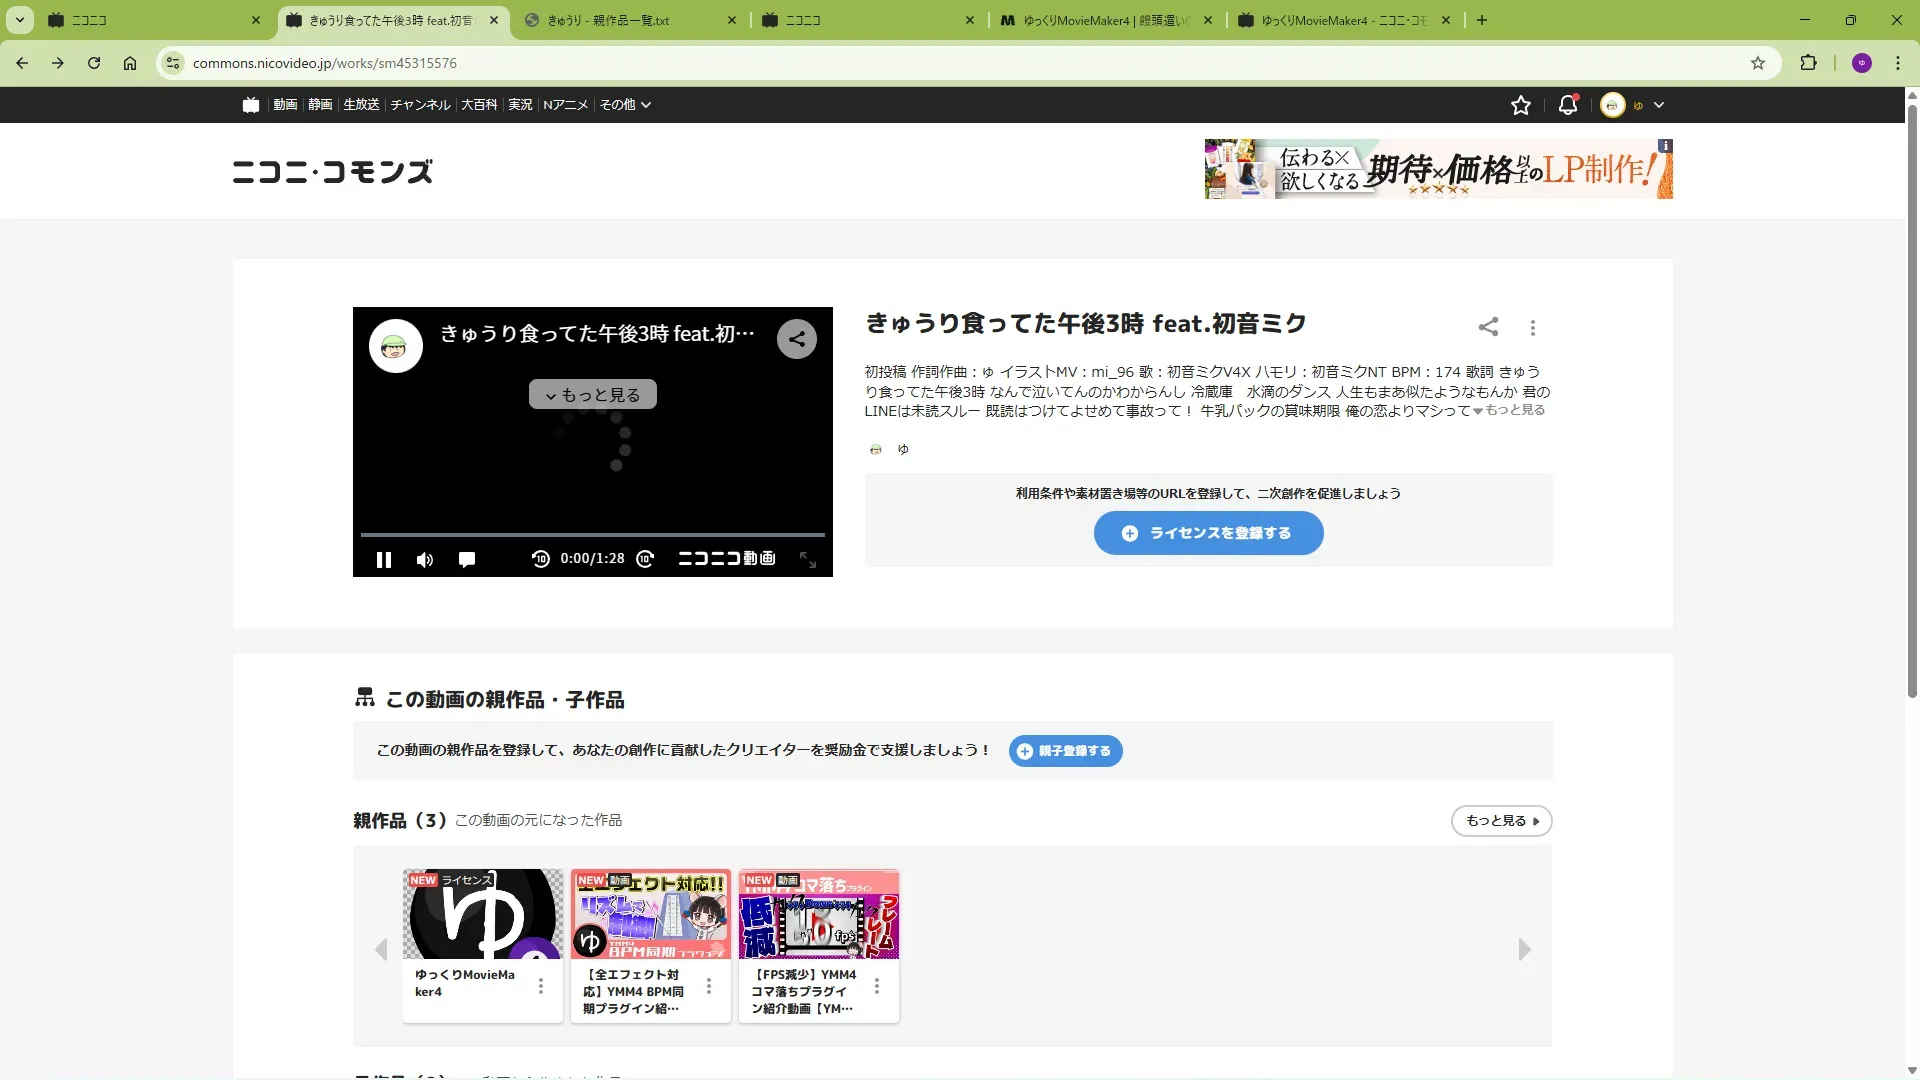
Task: Toggle comment display in player
Action: coord(466,560)
